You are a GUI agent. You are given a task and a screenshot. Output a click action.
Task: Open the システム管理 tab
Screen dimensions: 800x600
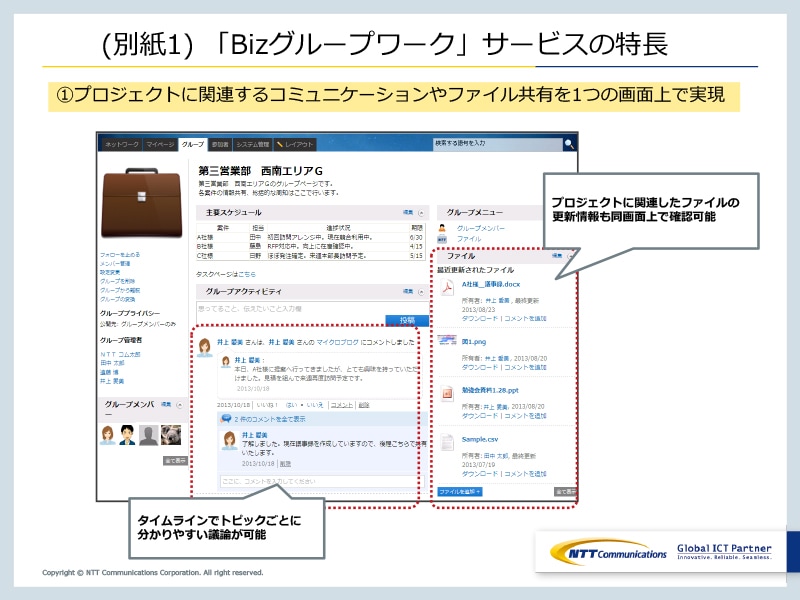[x=253, y=144]
